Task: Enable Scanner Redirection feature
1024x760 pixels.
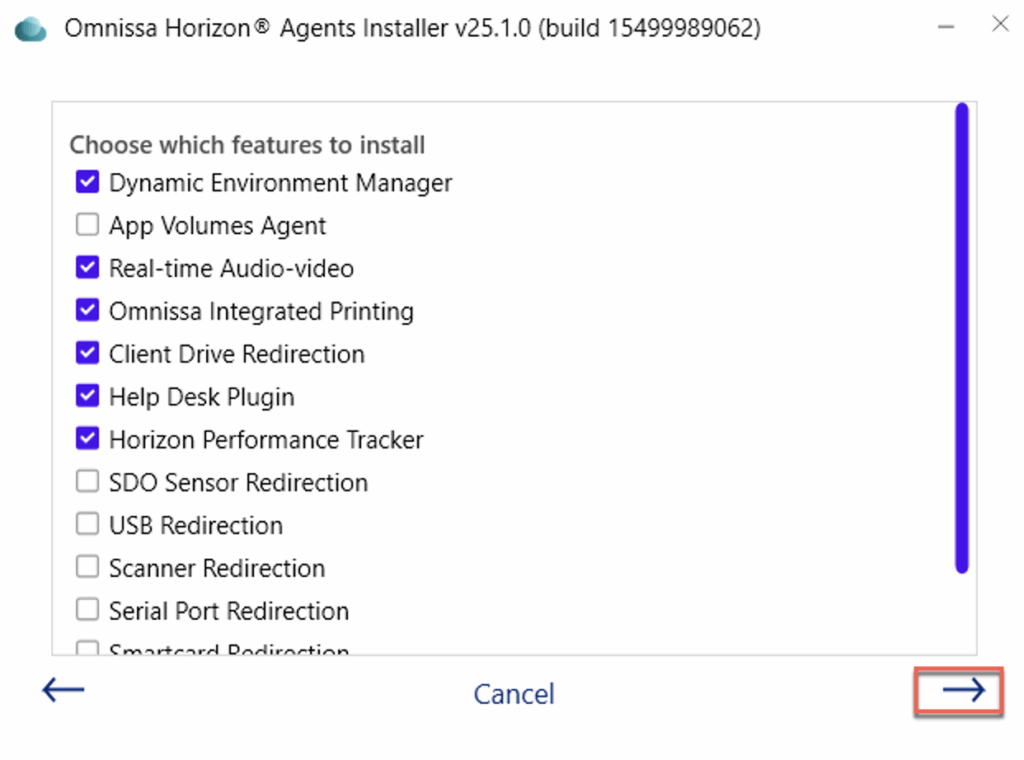Action: pos(88,568)
